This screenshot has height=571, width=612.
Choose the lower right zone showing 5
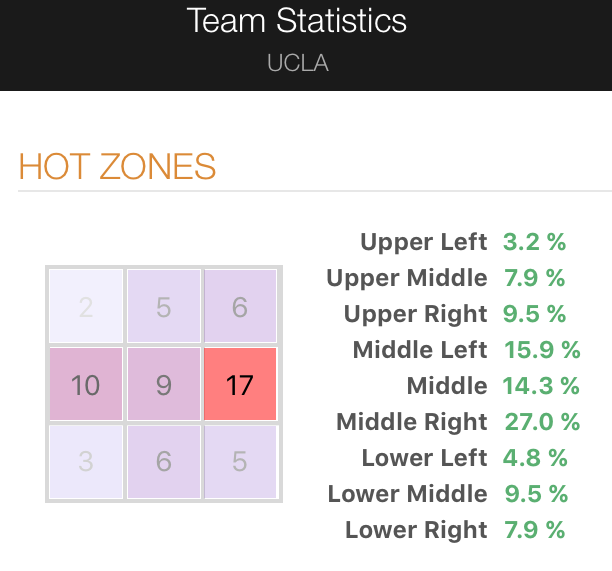coord(240,462)
